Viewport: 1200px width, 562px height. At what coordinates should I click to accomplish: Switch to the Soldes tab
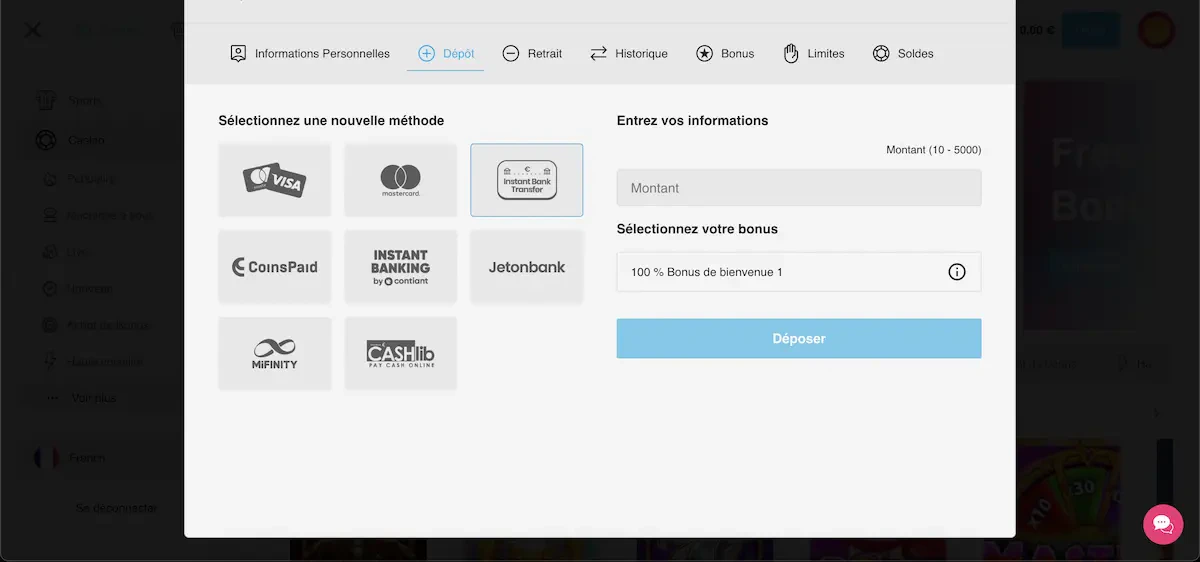(x=903, y=53)
